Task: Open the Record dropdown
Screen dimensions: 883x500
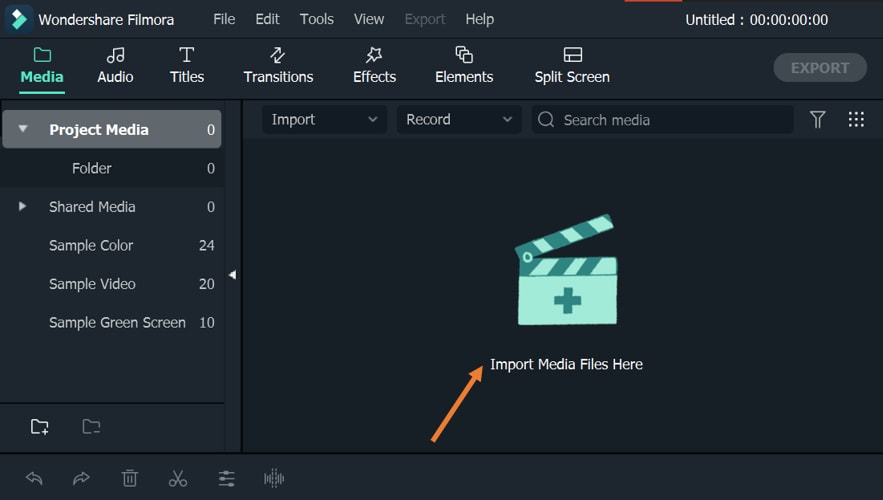Action: click(x=458, y=120)
